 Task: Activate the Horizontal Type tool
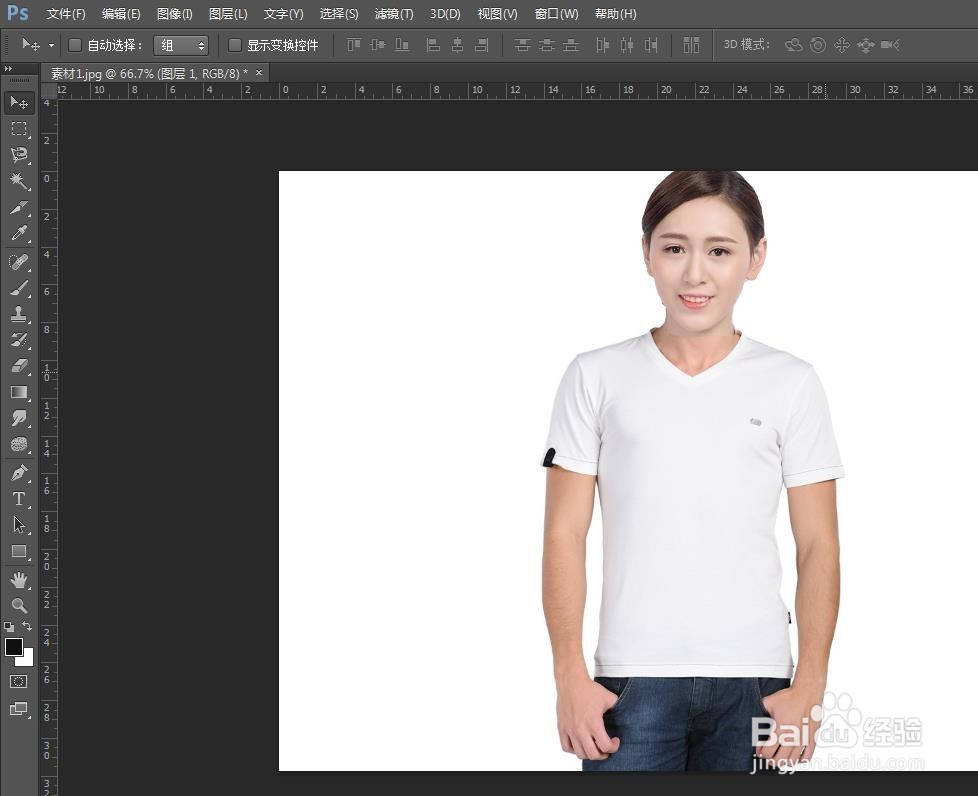(x=18, y=498)
